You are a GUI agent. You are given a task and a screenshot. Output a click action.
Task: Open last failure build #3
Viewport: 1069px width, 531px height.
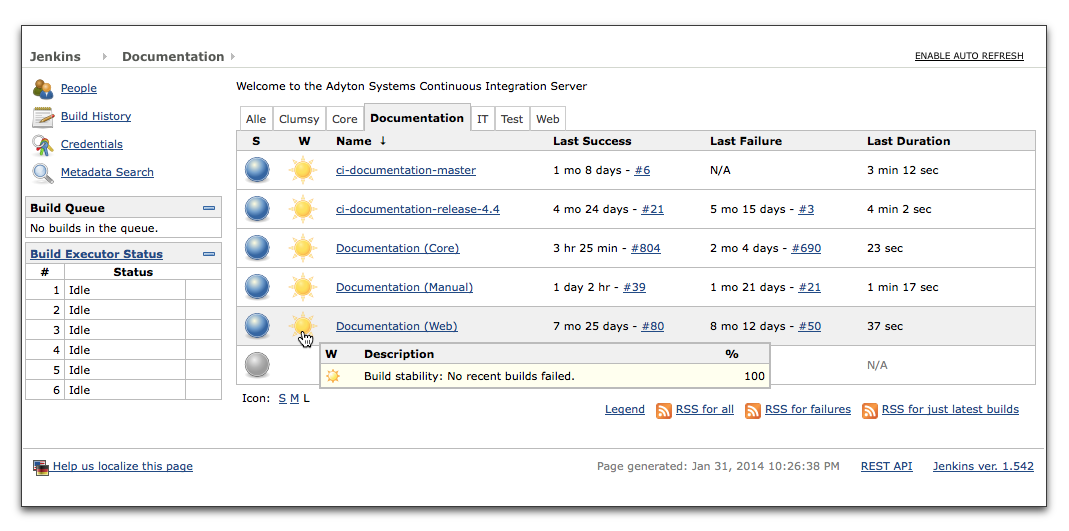coord(807,209)
